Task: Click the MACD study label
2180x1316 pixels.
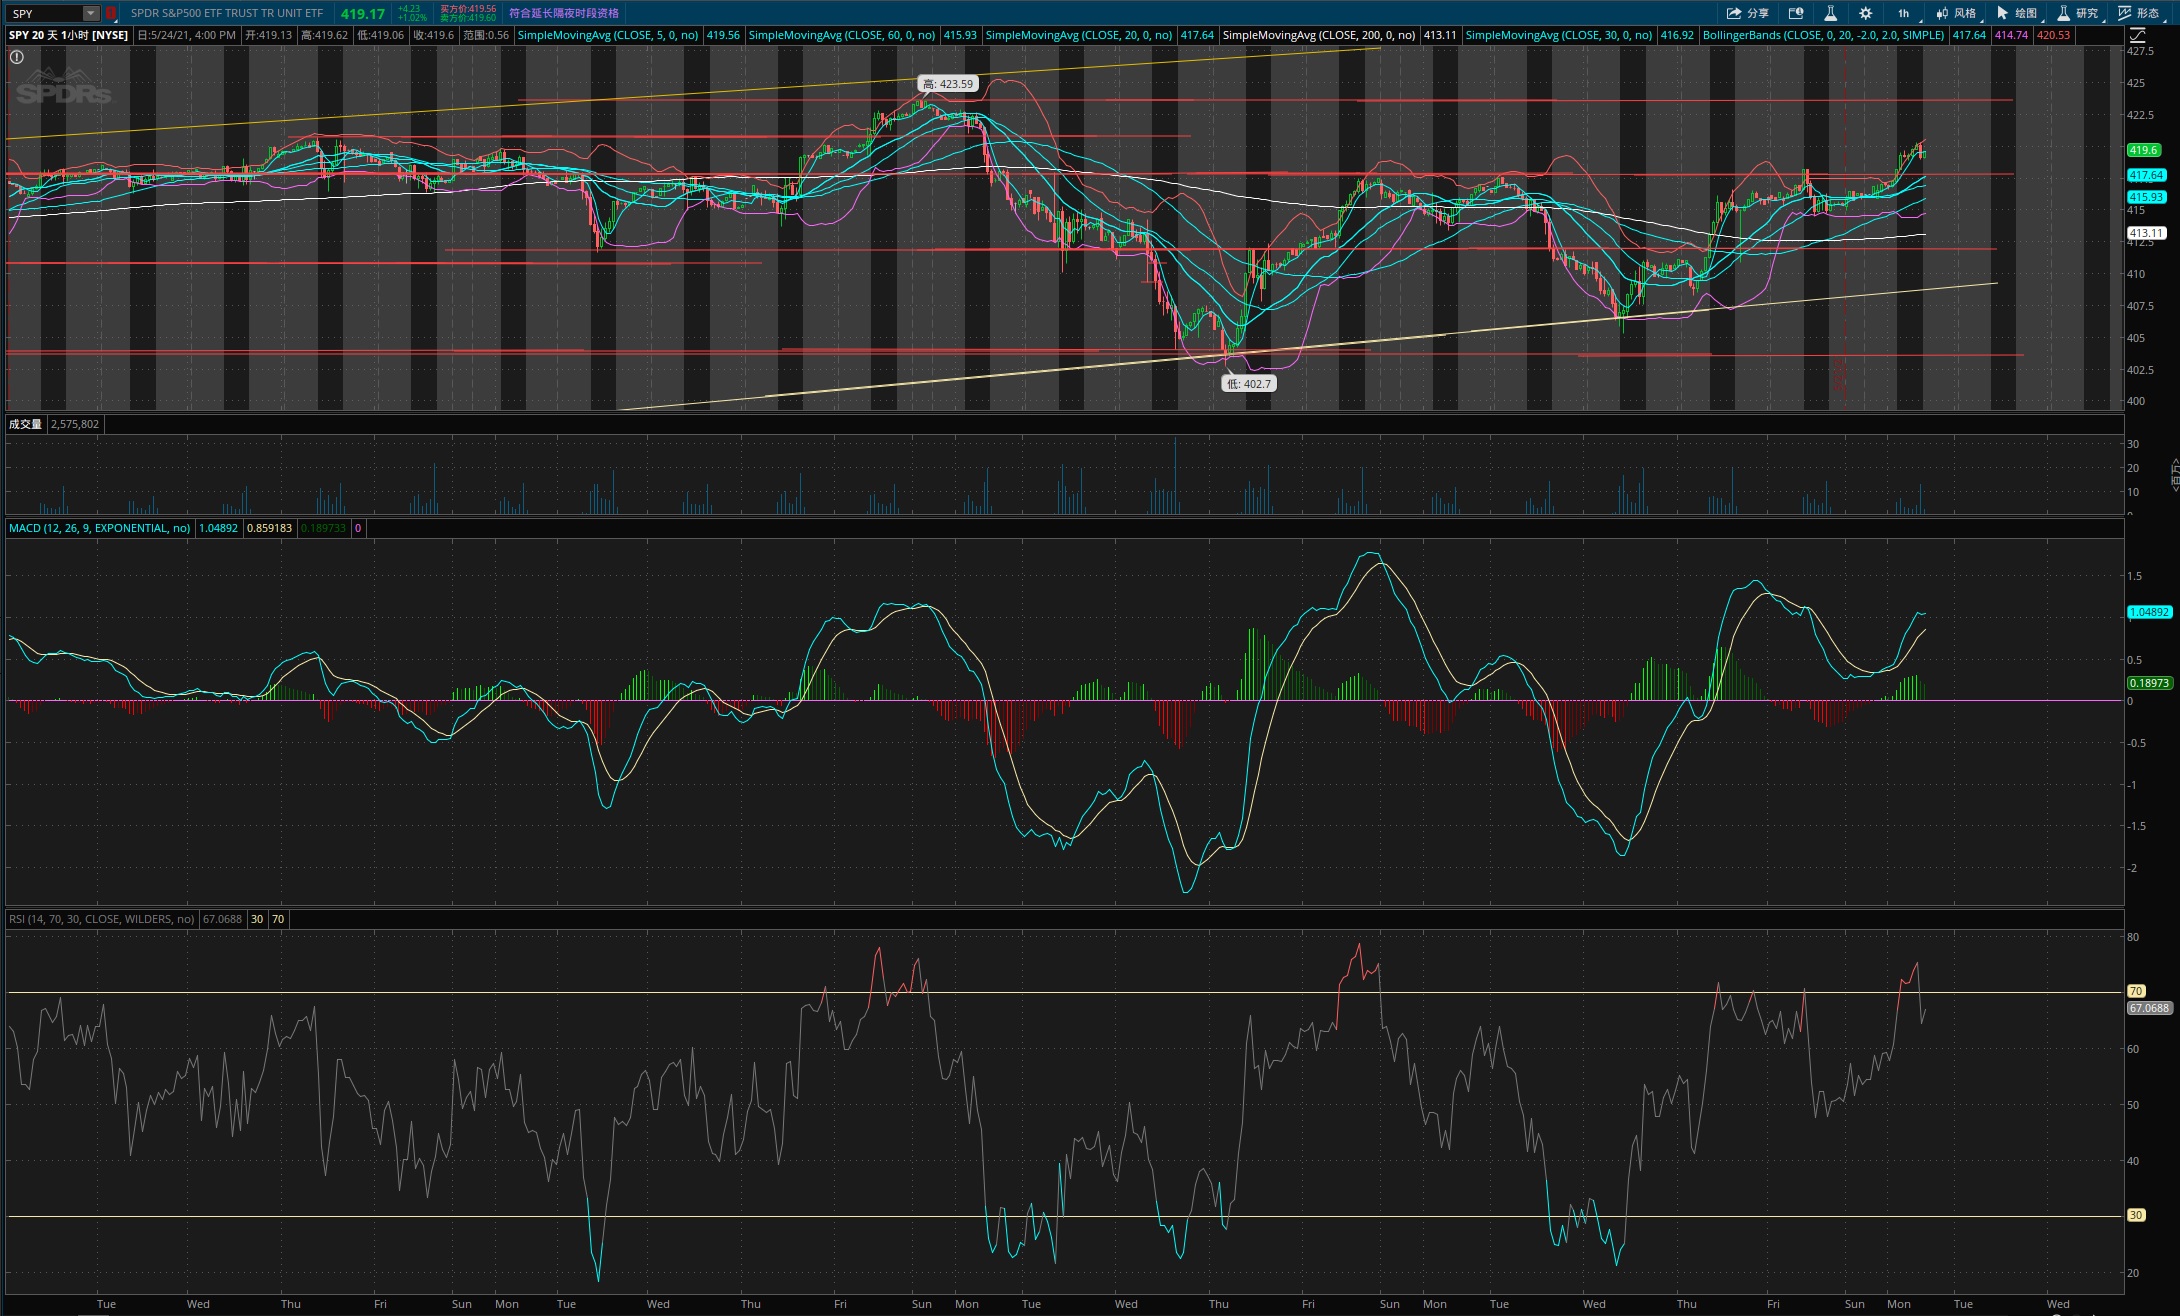Action: pyautogui.click(x=99, y=528)
